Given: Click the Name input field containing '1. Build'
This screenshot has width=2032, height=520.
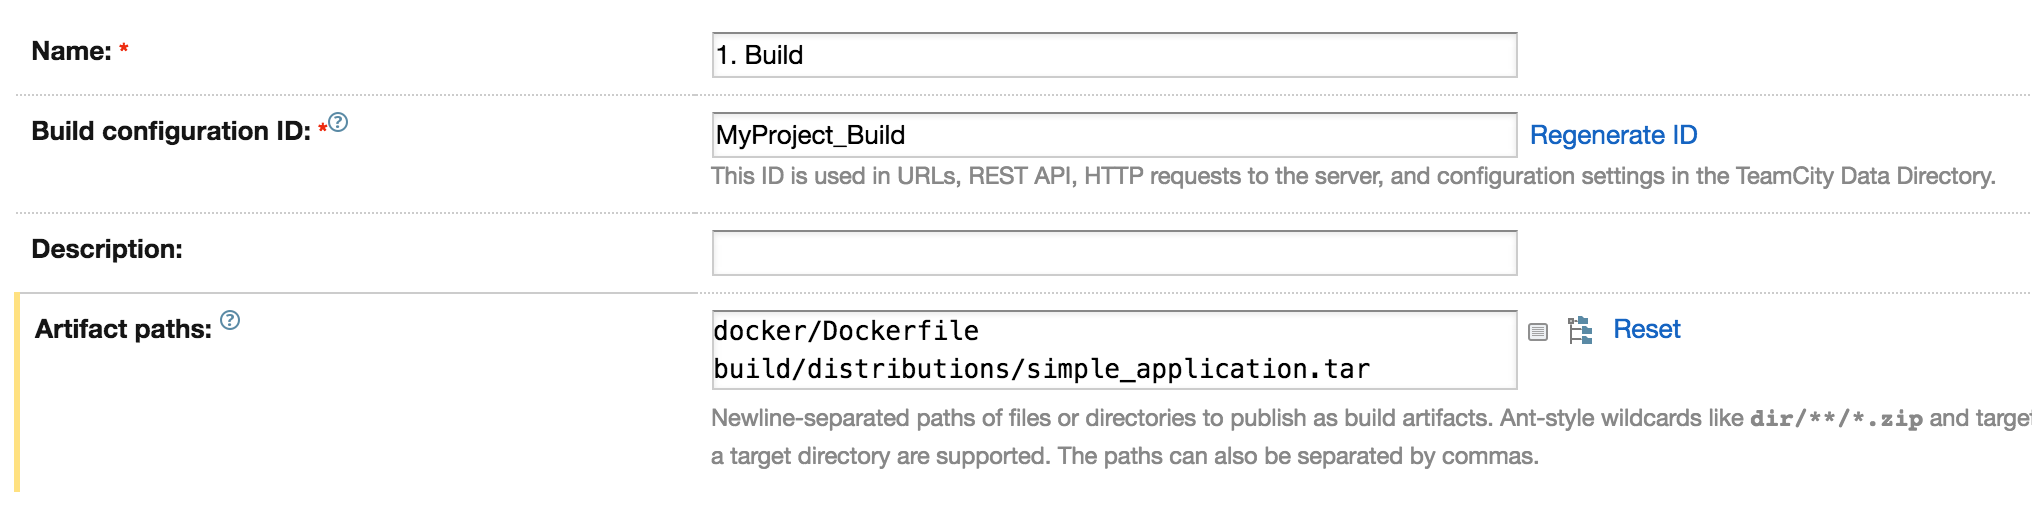Looking at the screenshot, I should tap(1114, 55).
